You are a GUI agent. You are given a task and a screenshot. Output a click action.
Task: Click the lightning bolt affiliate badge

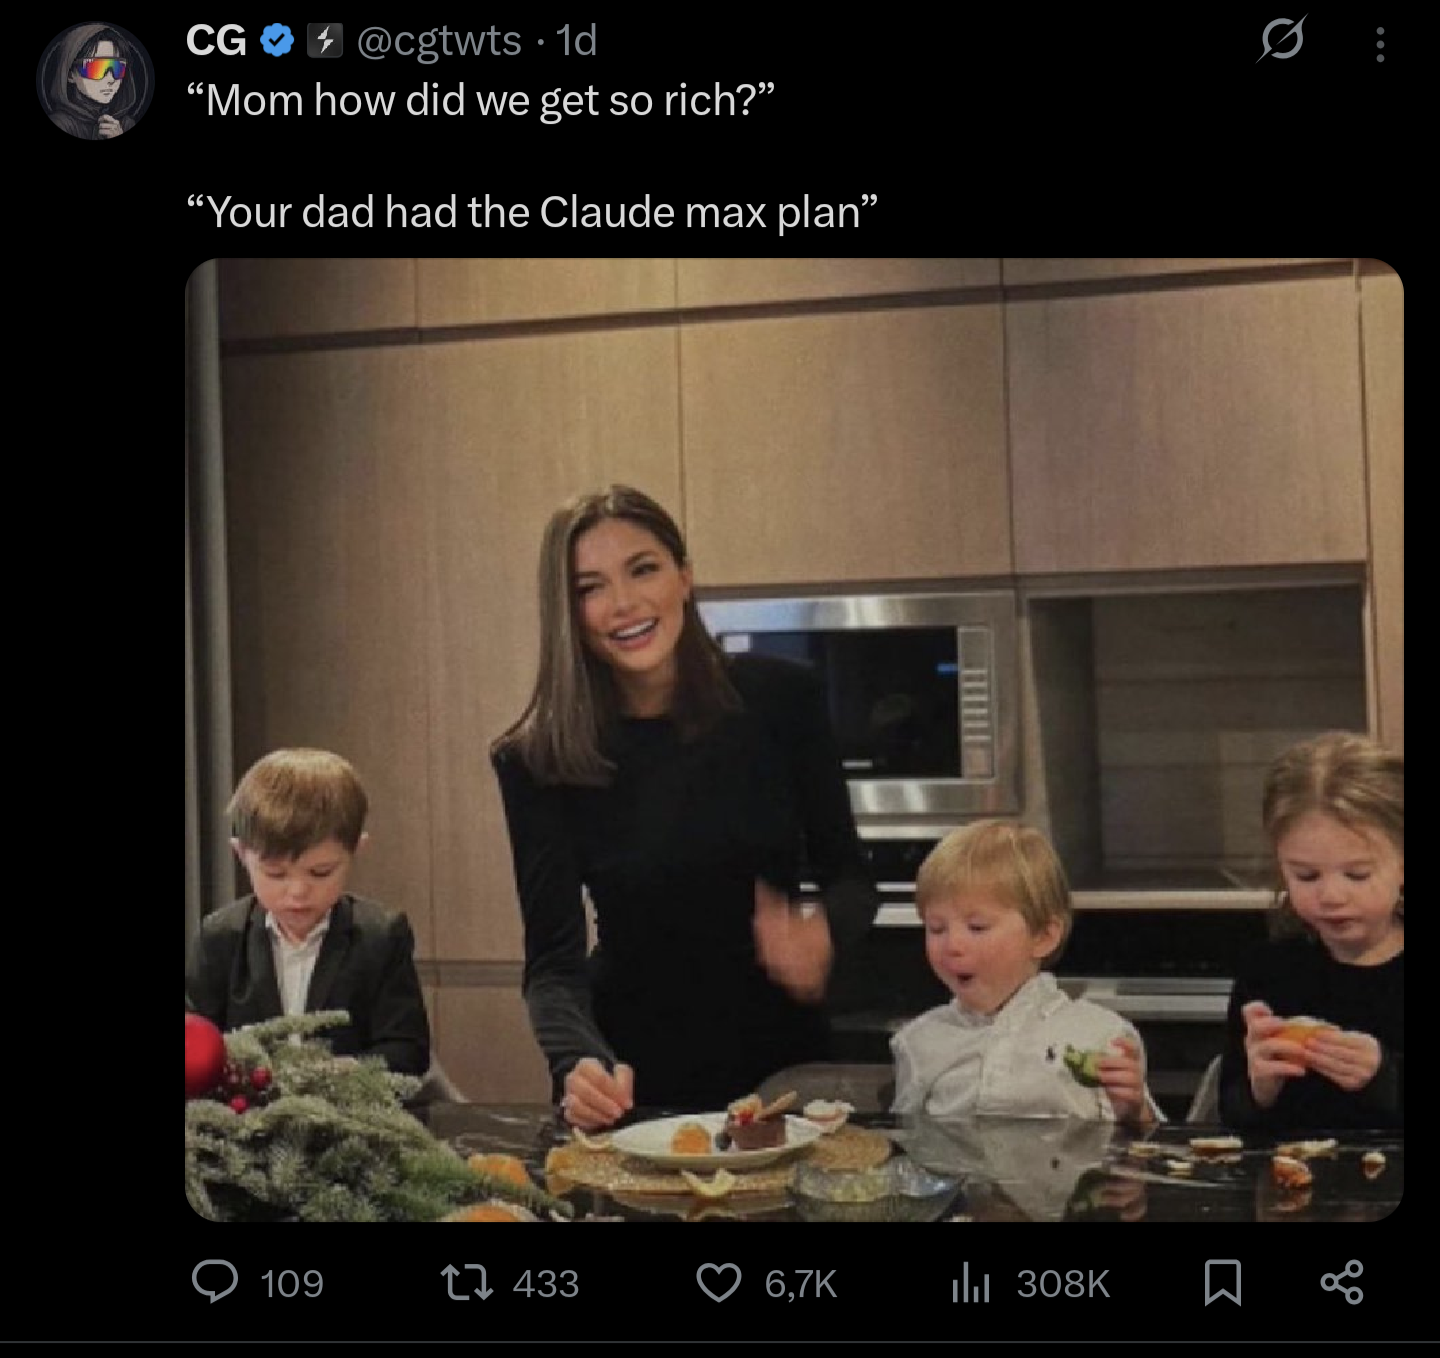pyautogui.click(x=324, y=41)
